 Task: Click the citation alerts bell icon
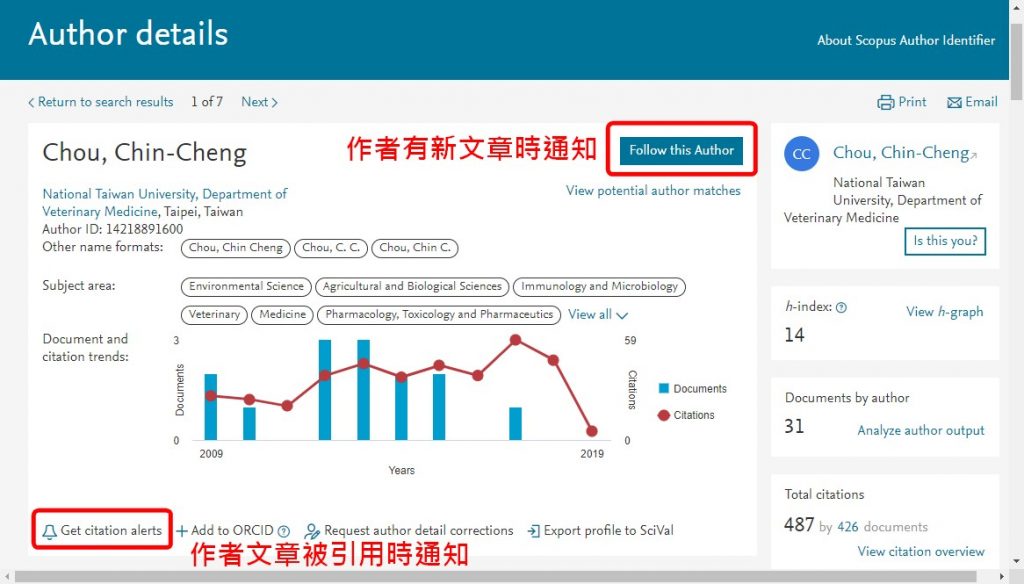(x=49, y=531)
